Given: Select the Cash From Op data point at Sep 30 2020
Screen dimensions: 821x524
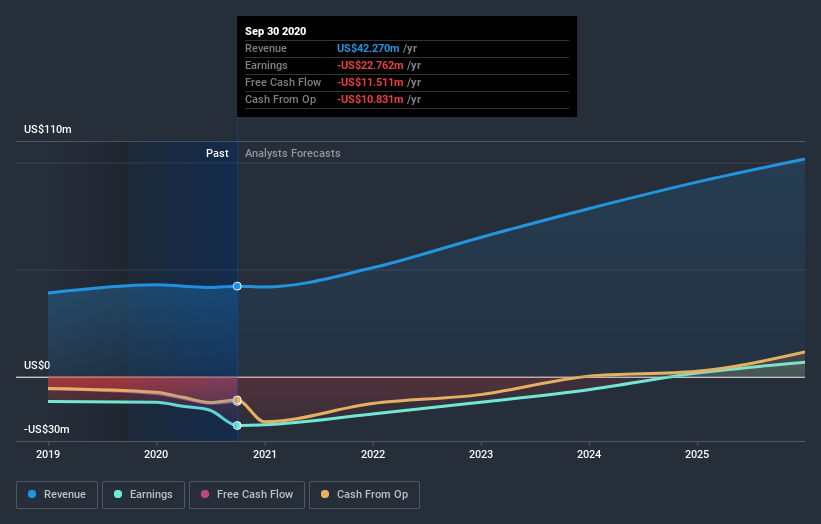Looking at the screenshot, I should [x=237, y=400].
